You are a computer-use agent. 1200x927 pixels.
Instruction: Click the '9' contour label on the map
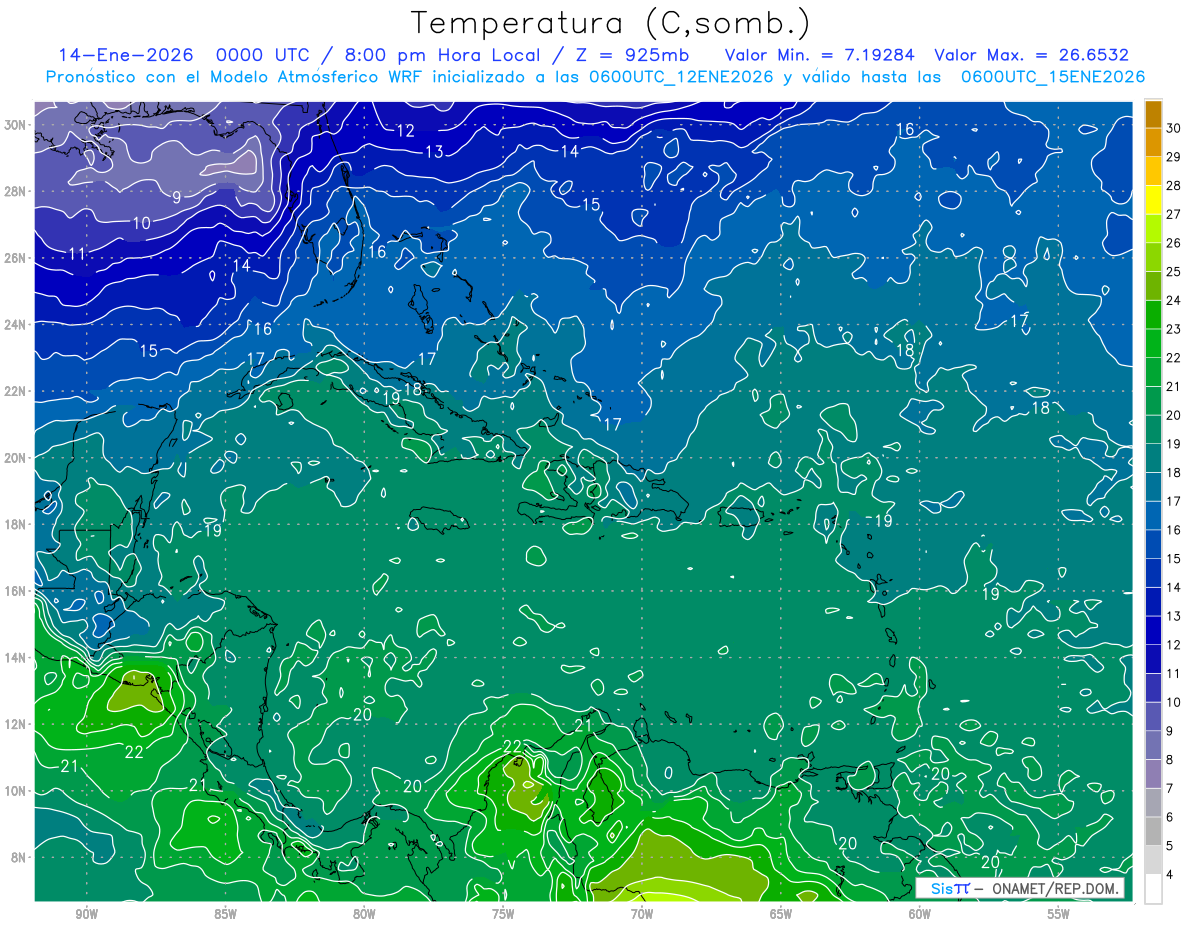[176, 197]
